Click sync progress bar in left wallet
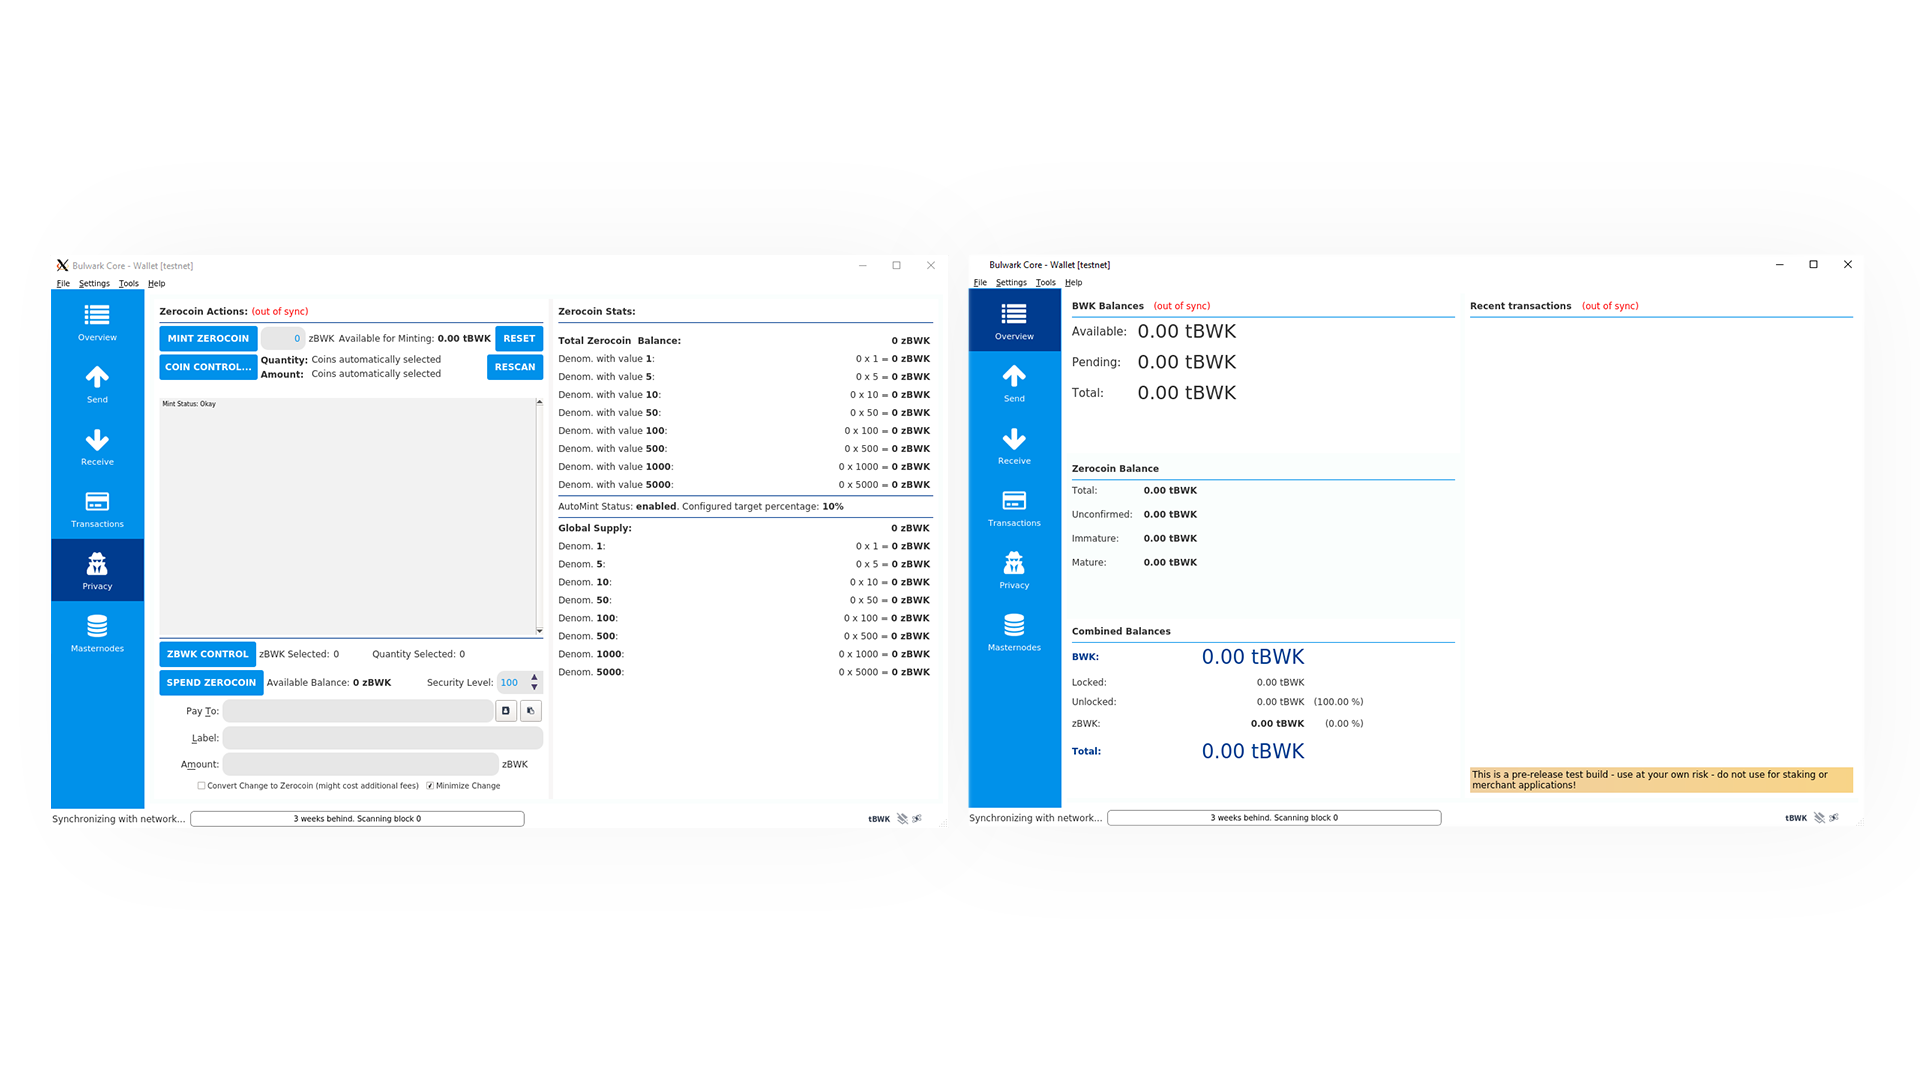 pyautogui.click(x=357, y=819)
